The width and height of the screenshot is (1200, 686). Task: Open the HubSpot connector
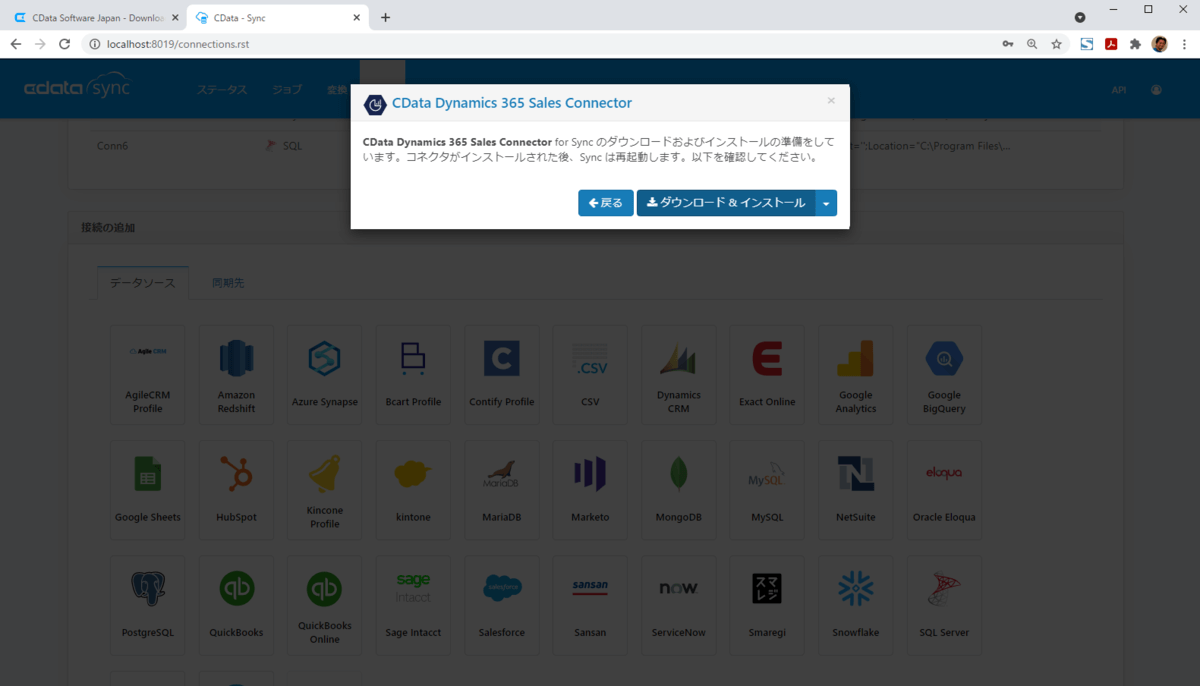tap(236, 490)
